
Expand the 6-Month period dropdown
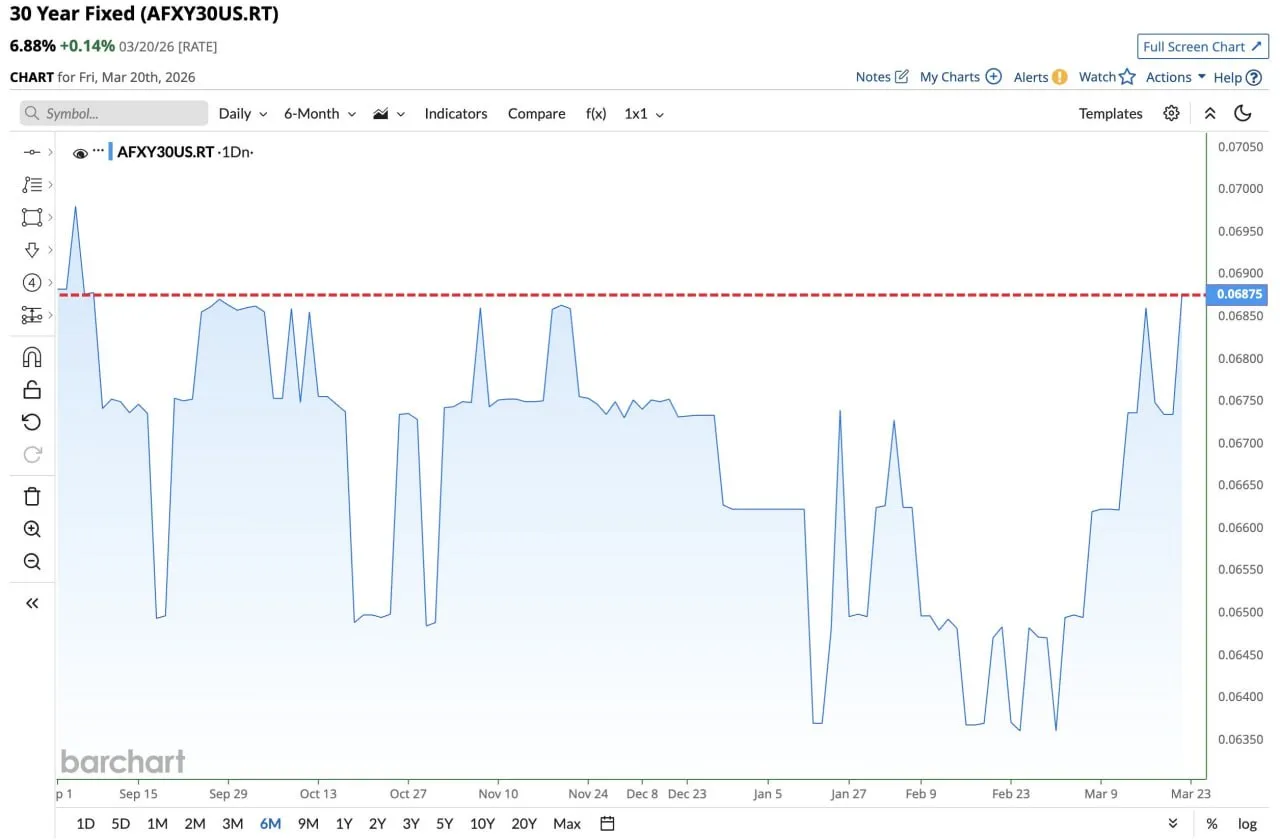320,114
